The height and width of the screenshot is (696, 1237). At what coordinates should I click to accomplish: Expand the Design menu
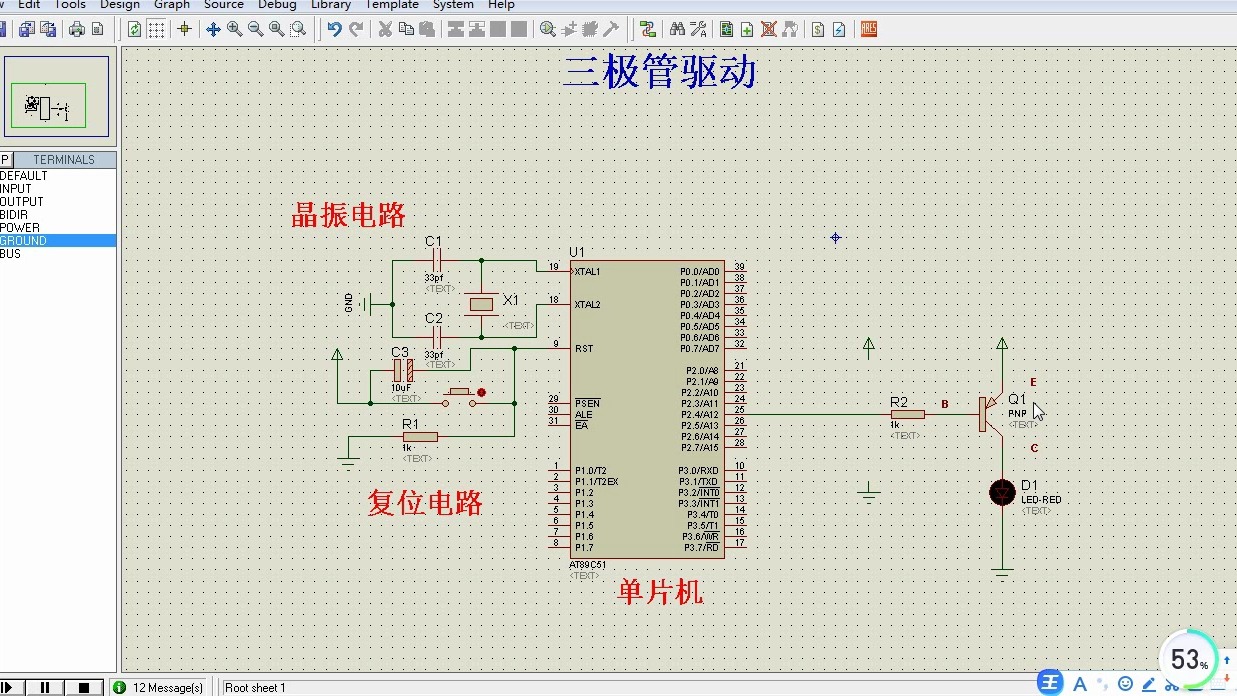(x=120, y=5)
